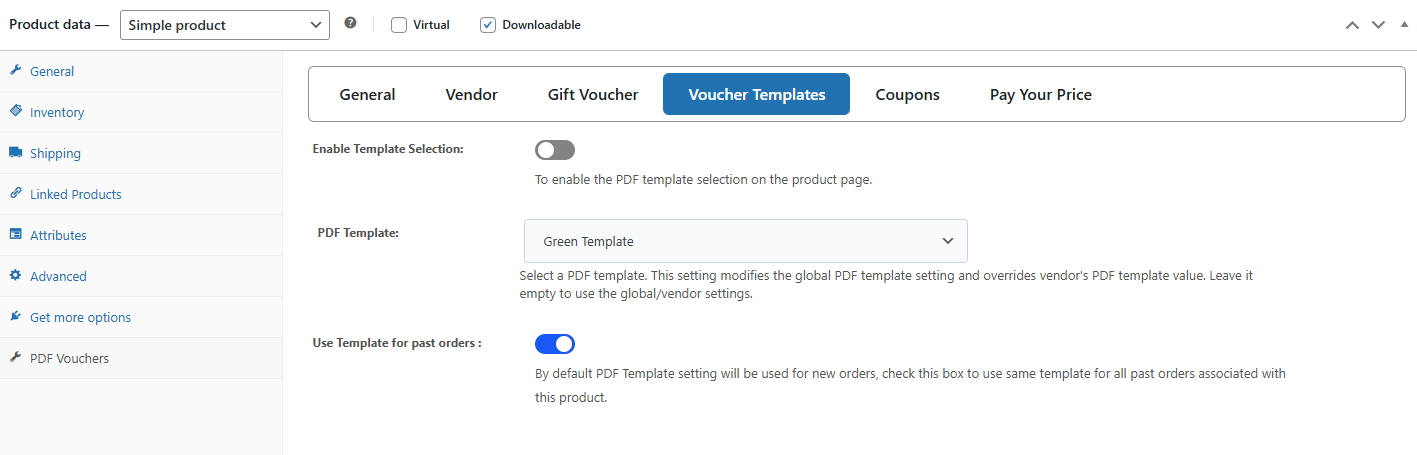Click the Get more options plugin icon
Screen dimensions: 1417x455
(16, 317)
